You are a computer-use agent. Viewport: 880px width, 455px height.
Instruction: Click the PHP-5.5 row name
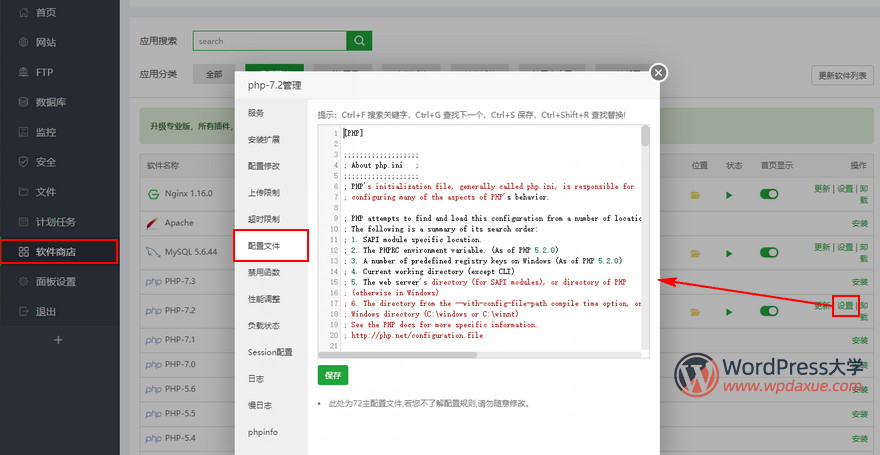180,413
